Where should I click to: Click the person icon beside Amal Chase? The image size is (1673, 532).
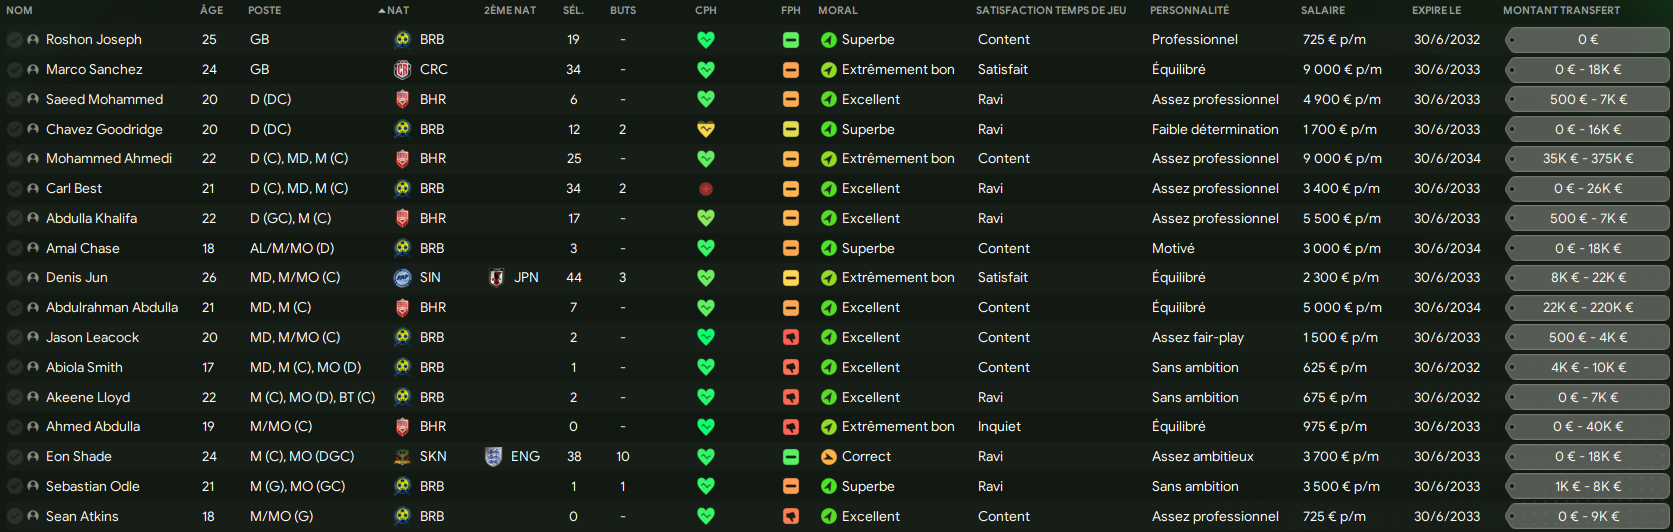(33, 248)
